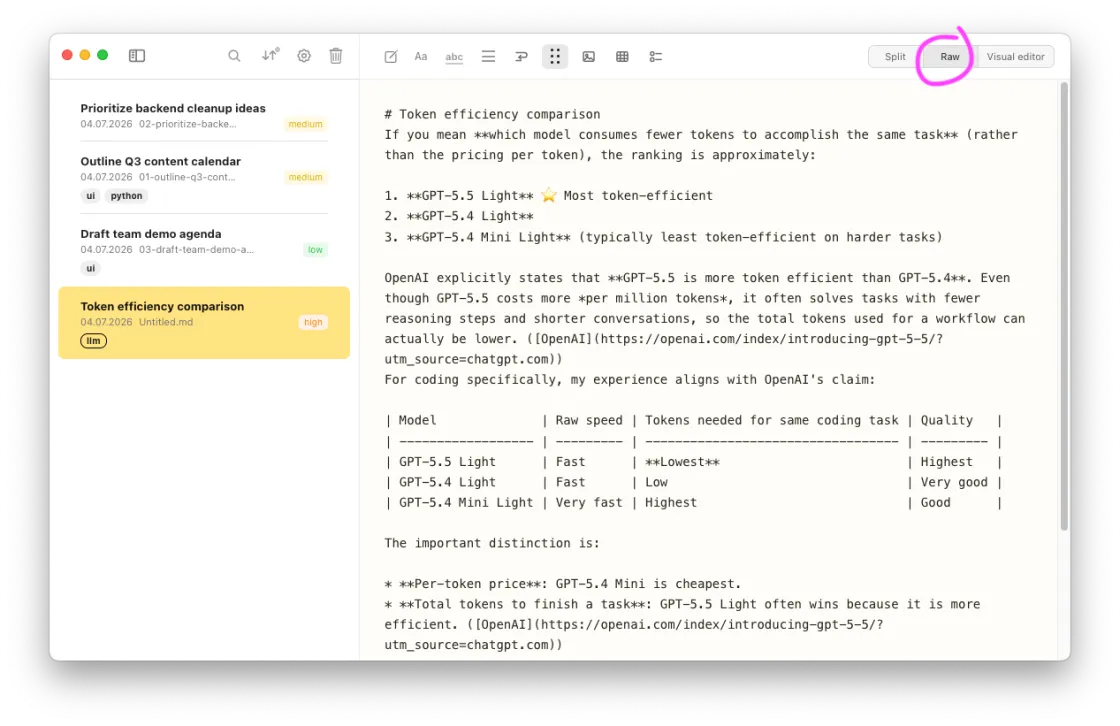Click the OpenAI URL near the bottom bullet
The image size is (1120, 726).
pos(634,635)
